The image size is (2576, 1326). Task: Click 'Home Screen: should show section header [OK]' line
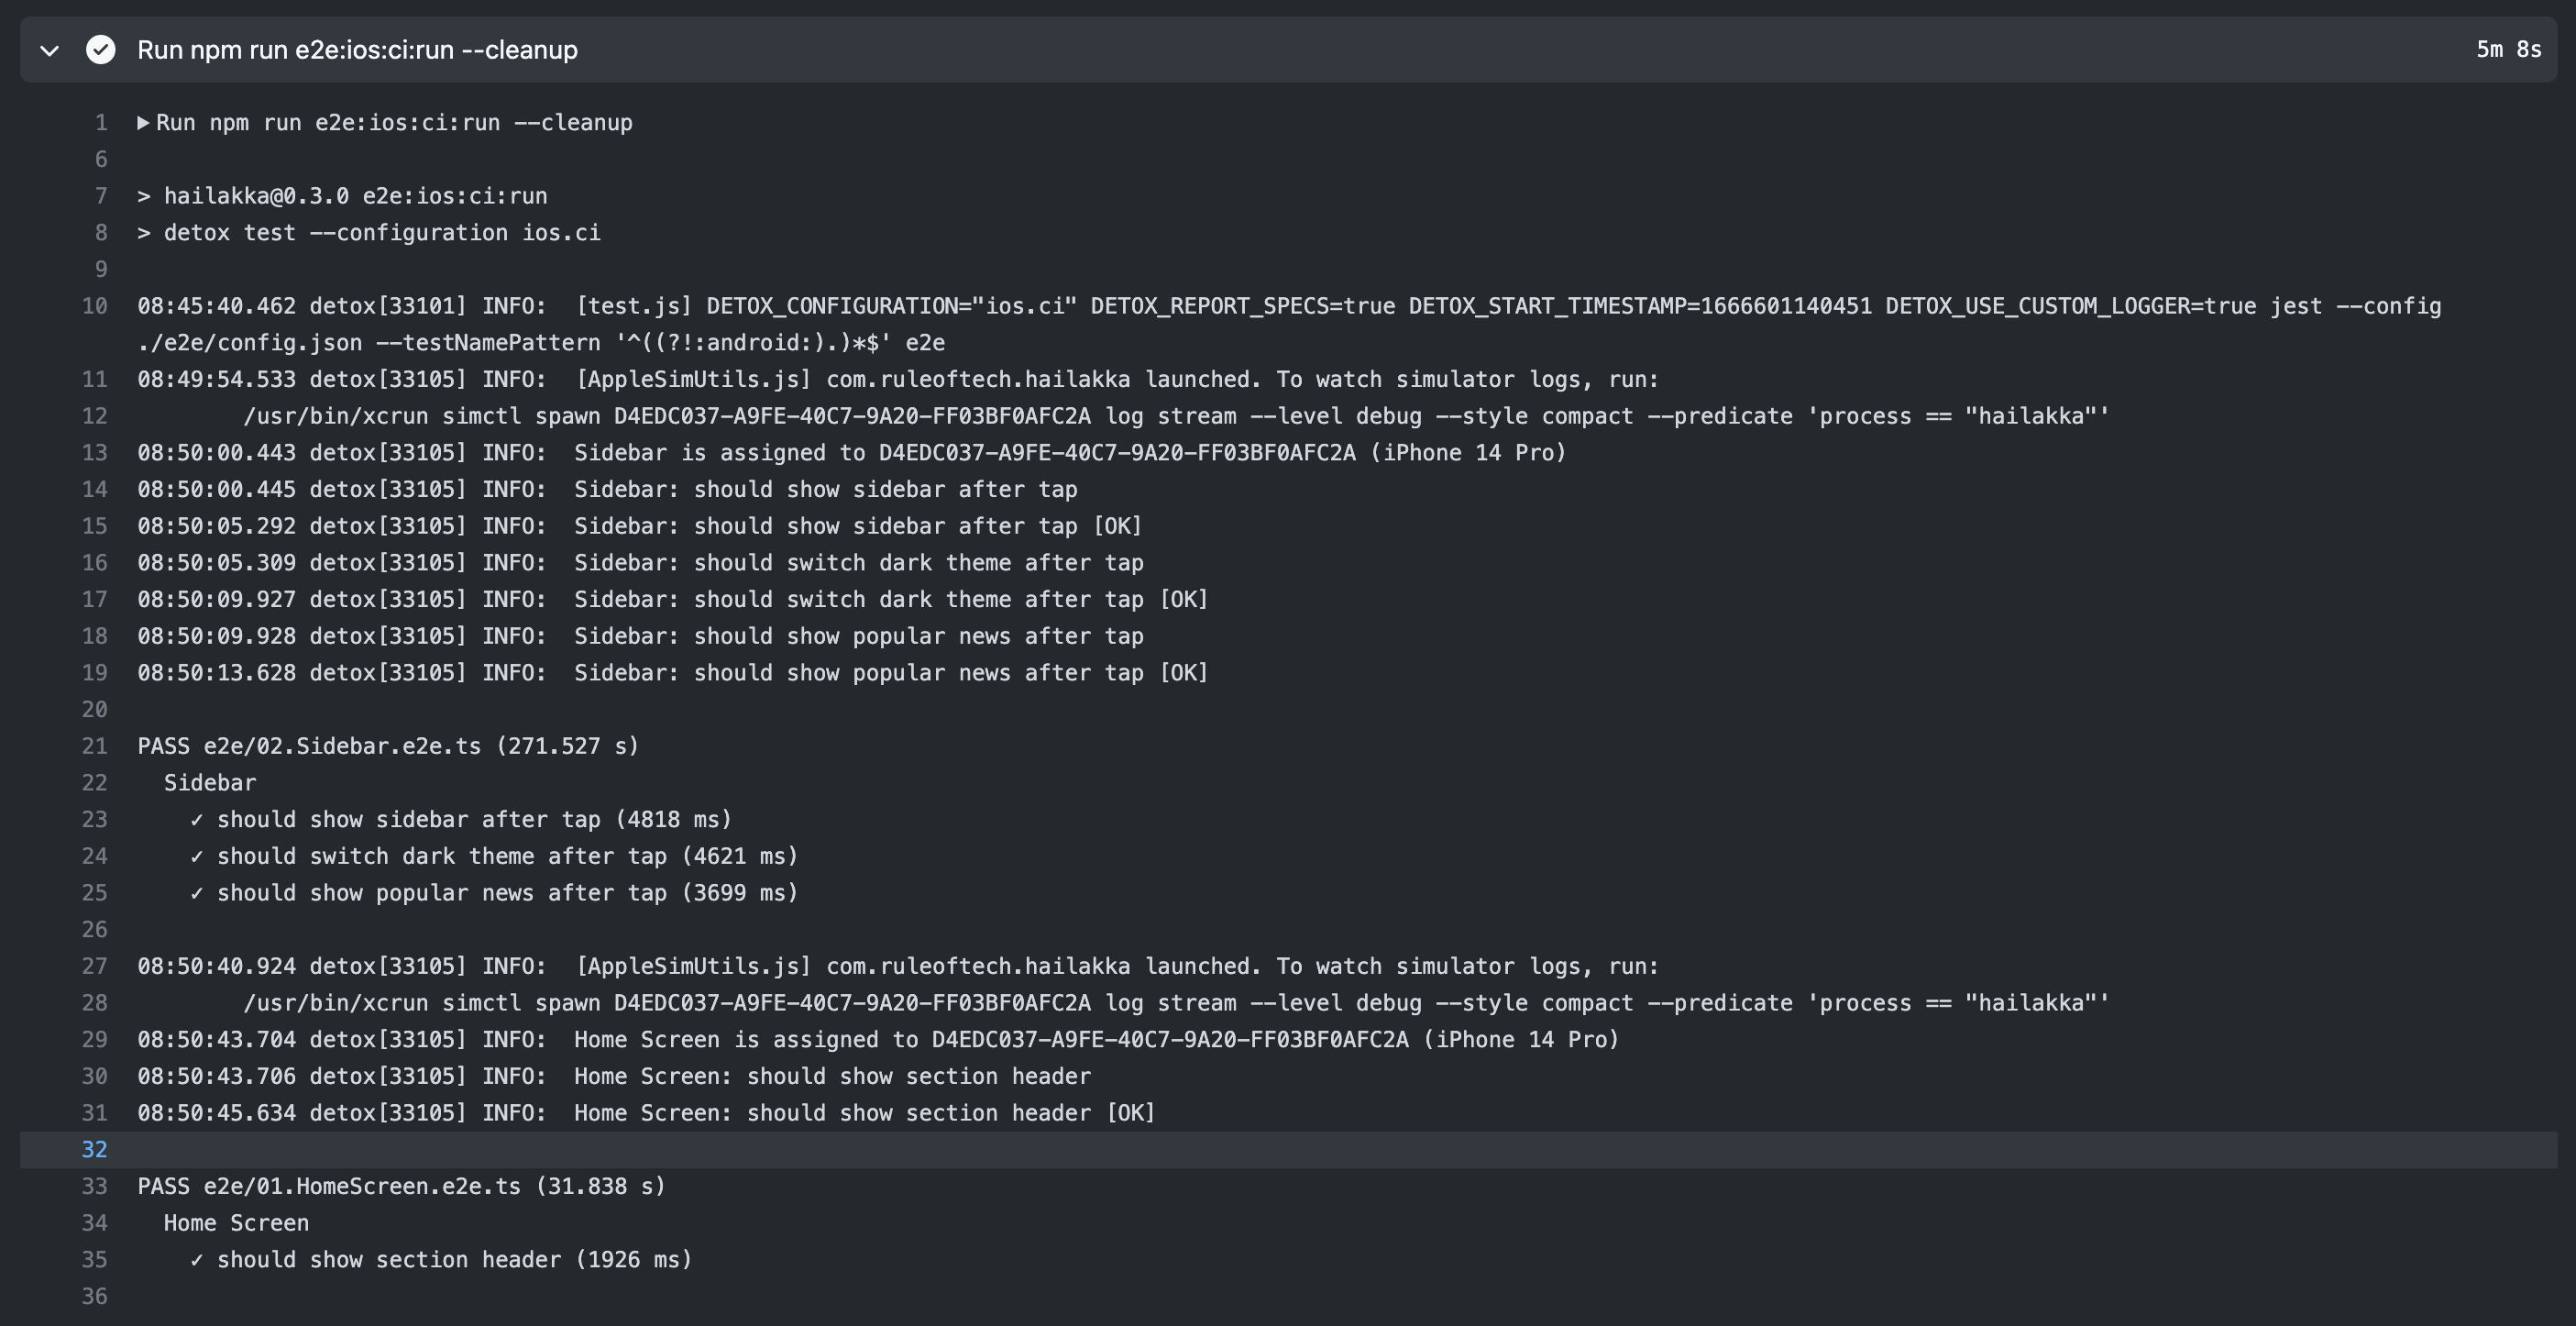pyautogui.click(x=646, y=1113)
